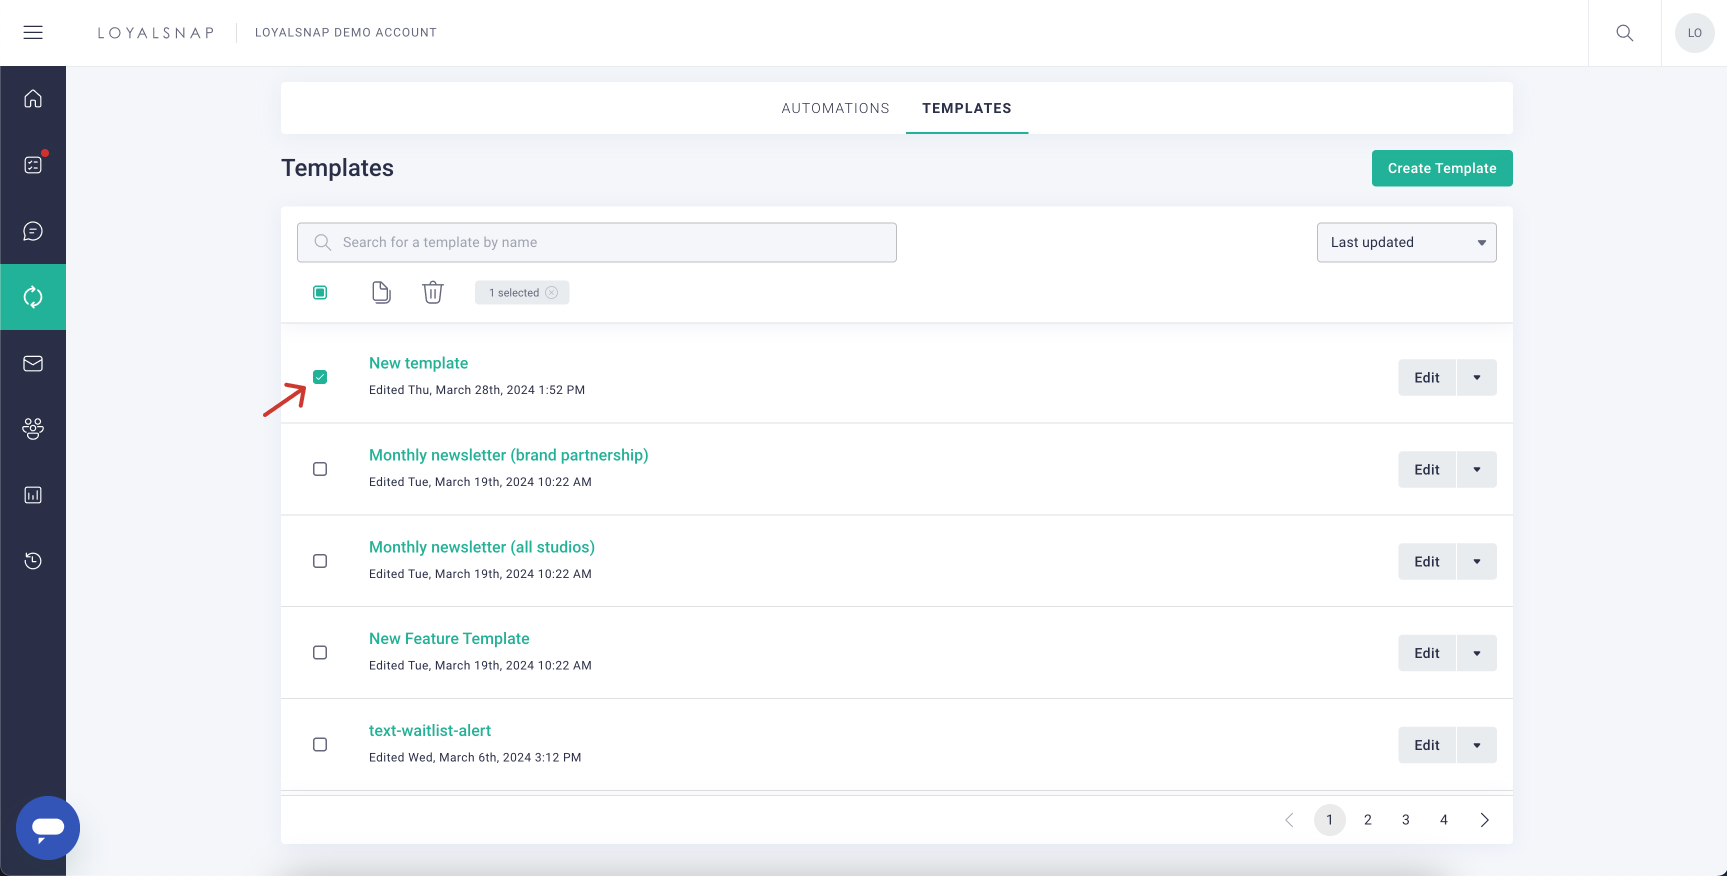Open the LO user avatar
The height and width of the screenshot is (876, 1727).
[x=1694, y=33]
